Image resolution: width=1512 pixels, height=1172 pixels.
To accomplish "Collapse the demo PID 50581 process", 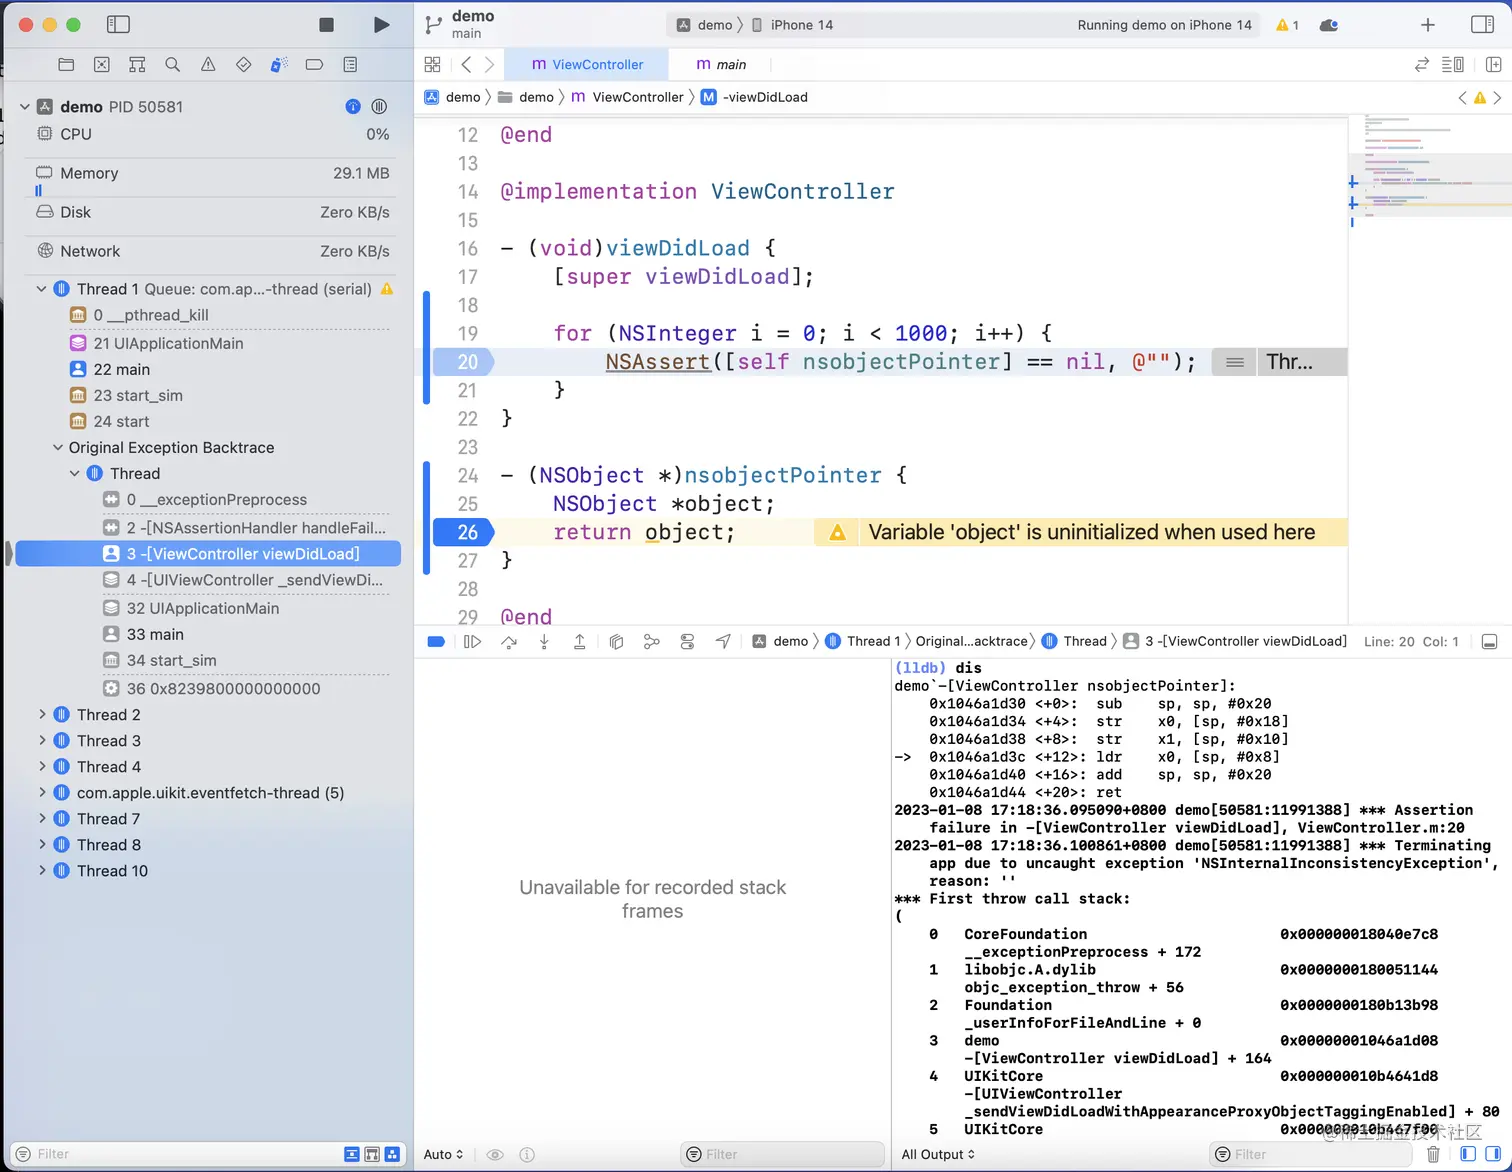I will 25,106.
